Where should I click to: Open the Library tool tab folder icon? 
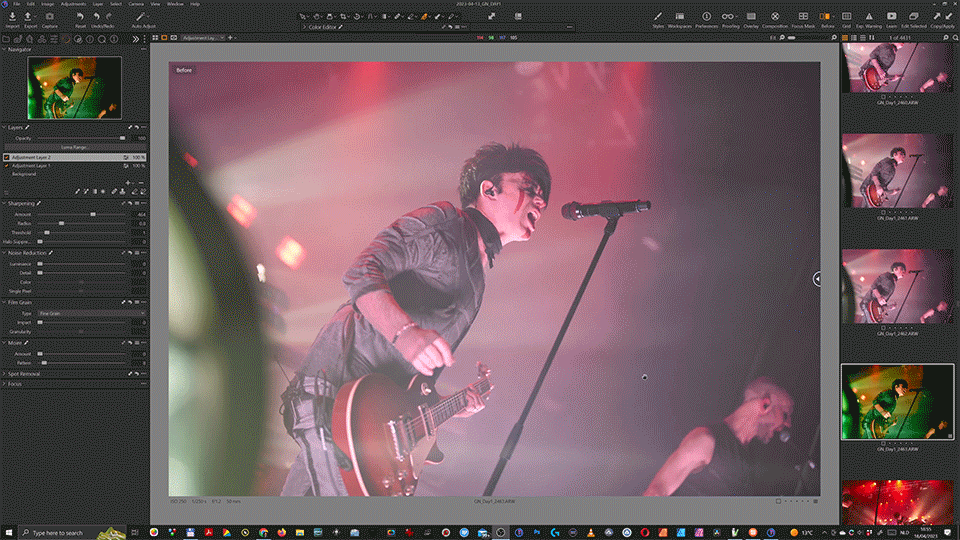pos(6,39)
